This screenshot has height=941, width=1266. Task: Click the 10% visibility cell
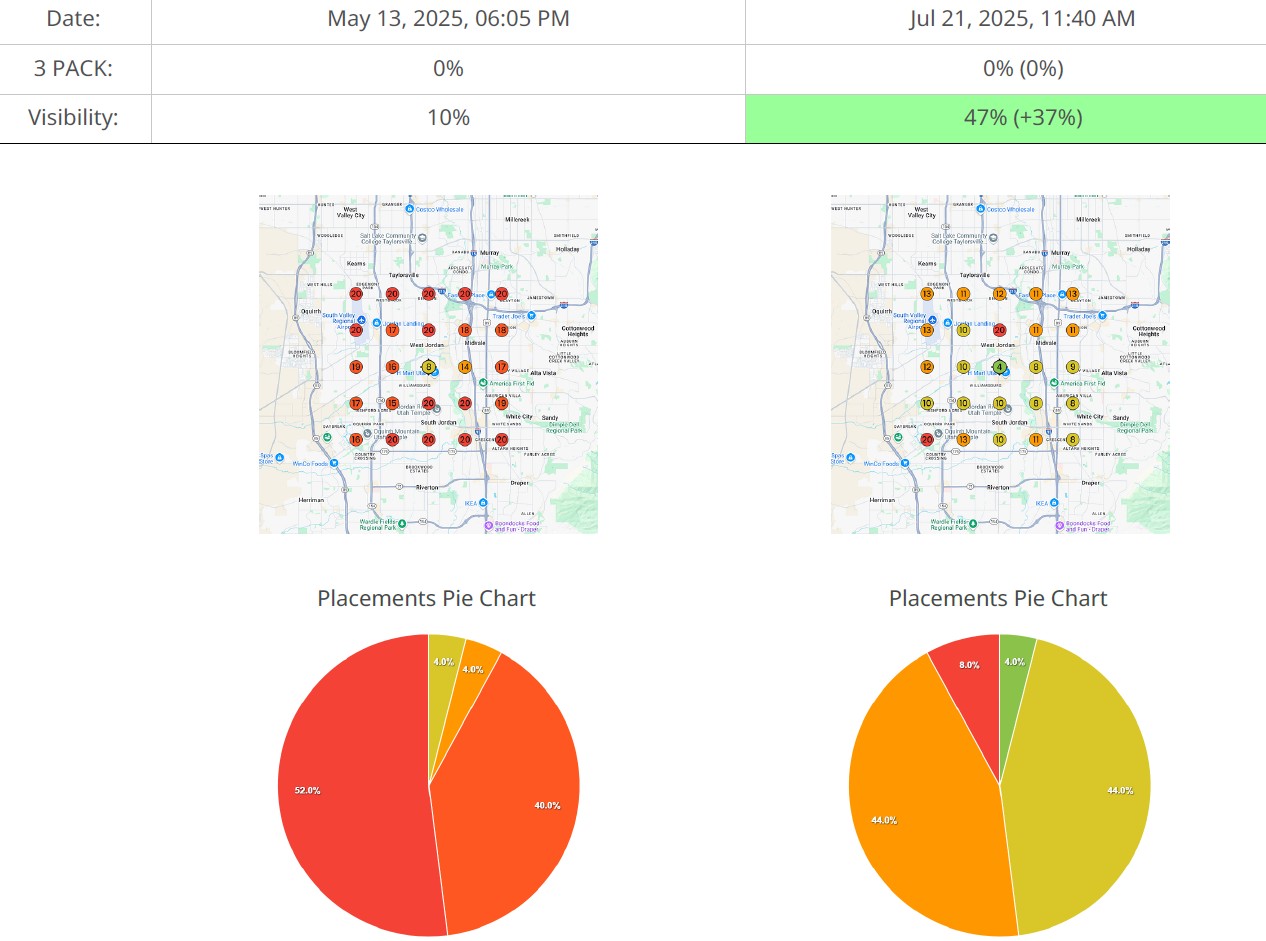pos(448,118)
